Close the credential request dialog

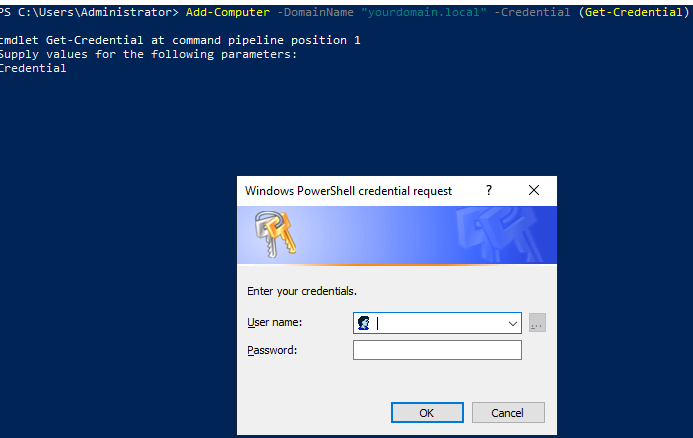534,190
